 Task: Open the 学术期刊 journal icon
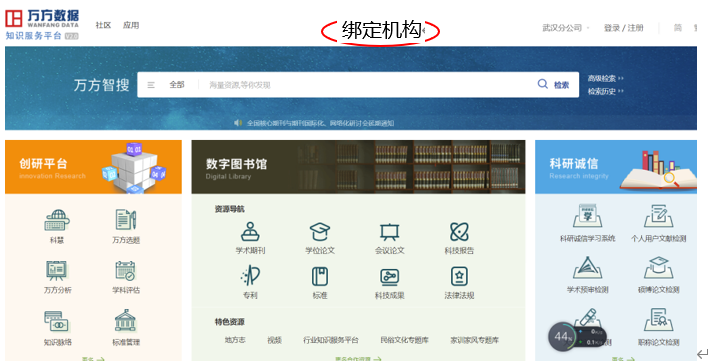pyautogui.click(x=250, y=232)
